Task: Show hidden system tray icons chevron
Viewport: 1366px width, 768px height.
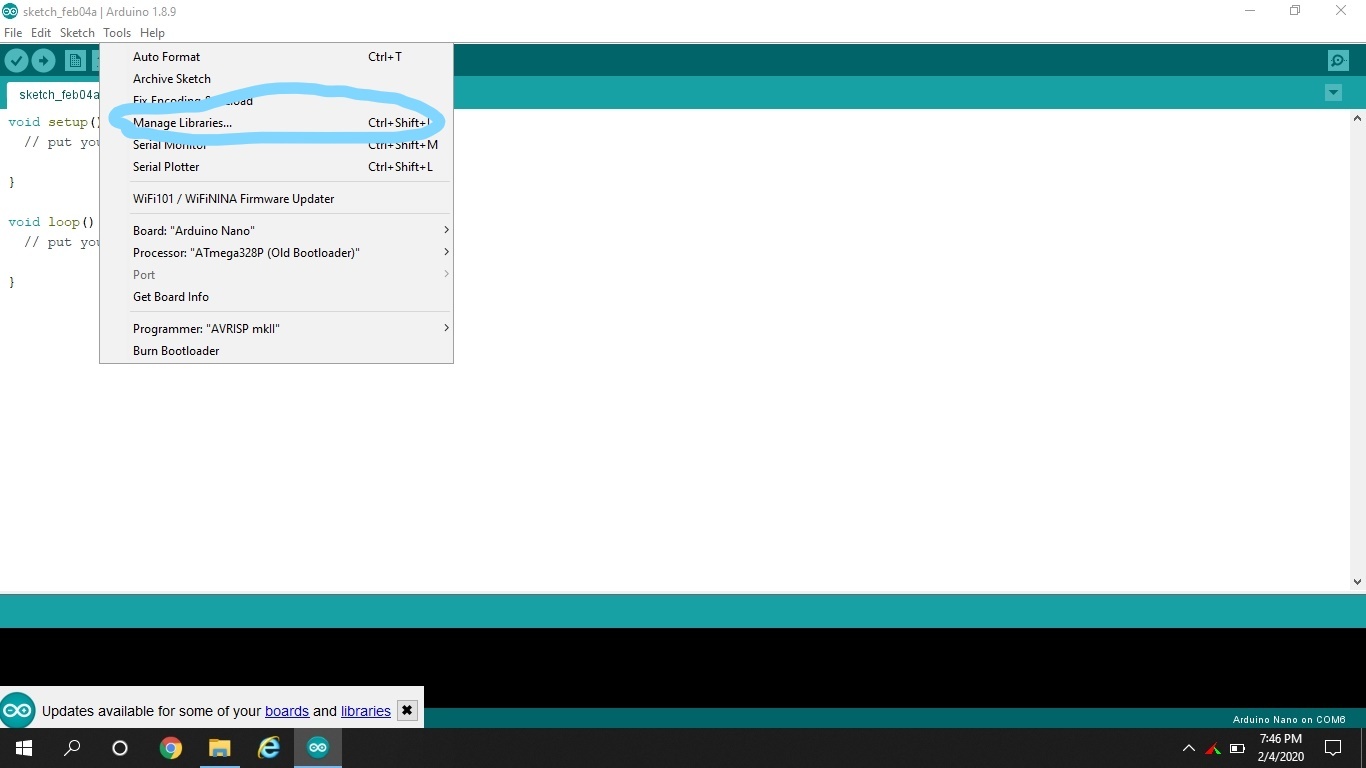Action: pyautogui.click(x=1189, y=748)
